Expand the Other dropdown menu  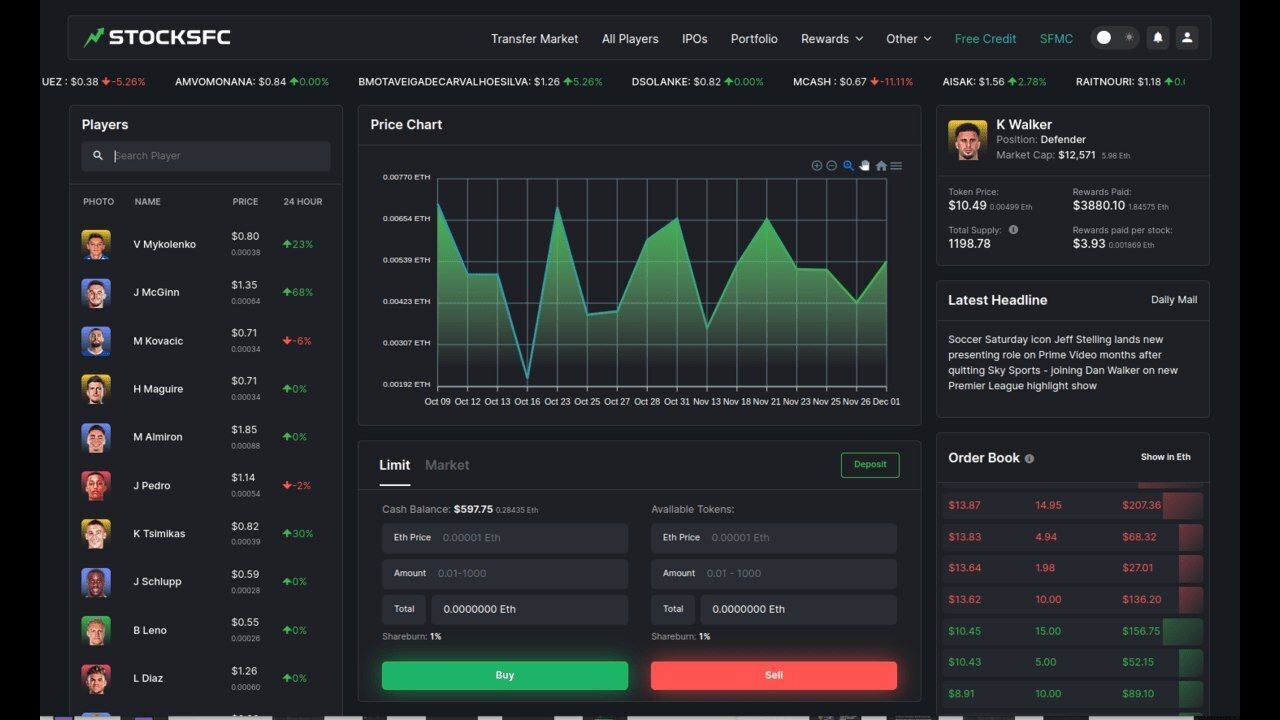pos(909,39)
